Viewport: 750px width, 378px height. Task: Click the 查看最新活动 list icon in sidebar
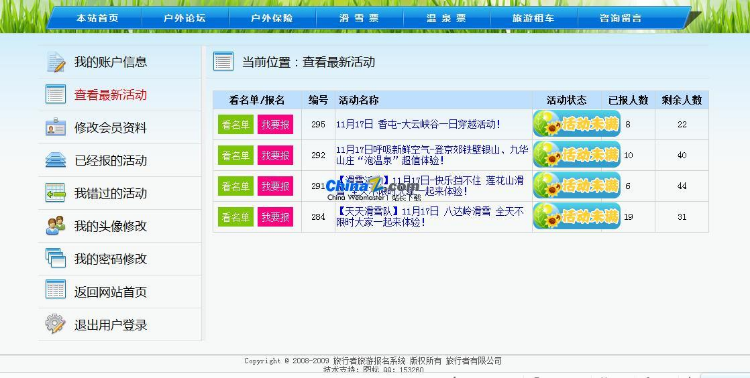[55, 94]
